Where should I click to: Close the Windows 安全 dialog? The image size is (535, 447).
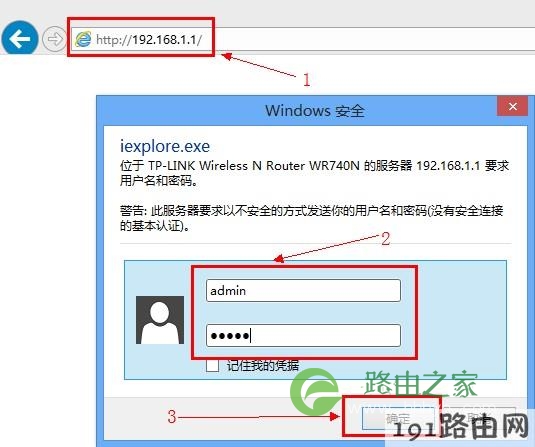coord(512,106)
